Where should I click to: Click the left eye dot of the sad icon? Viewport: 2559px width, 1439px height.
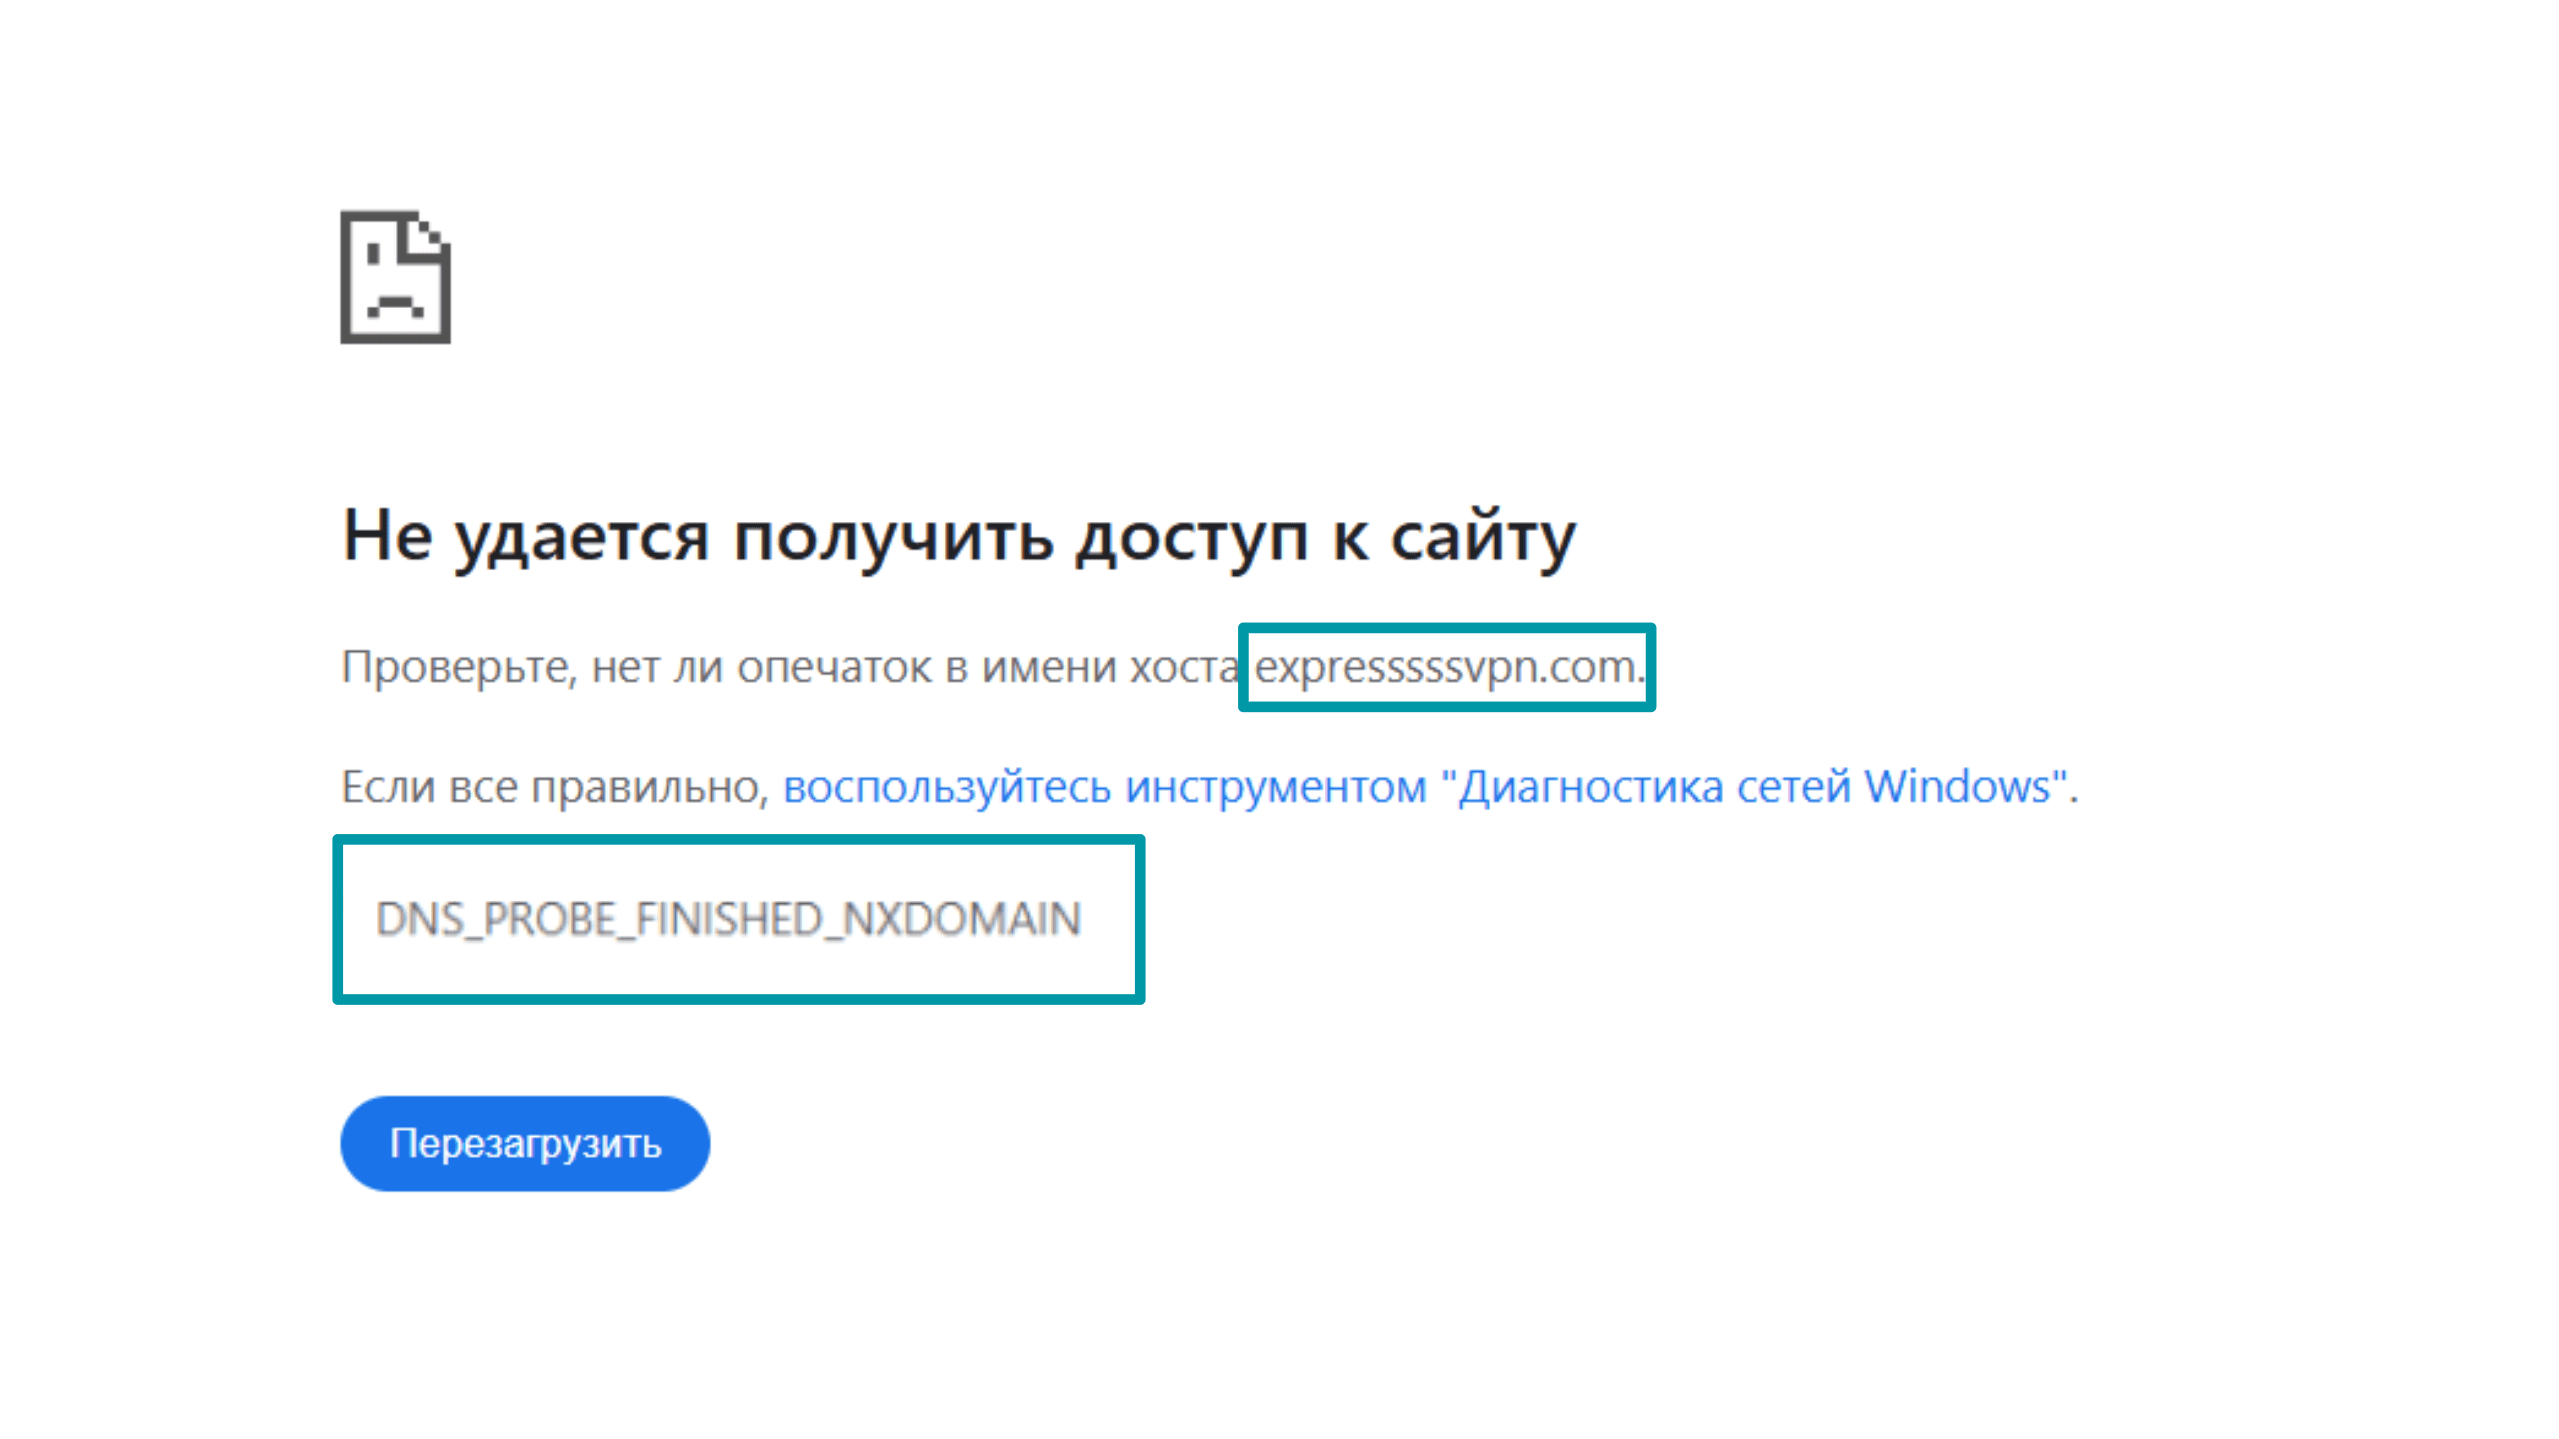tap(372, 252)
